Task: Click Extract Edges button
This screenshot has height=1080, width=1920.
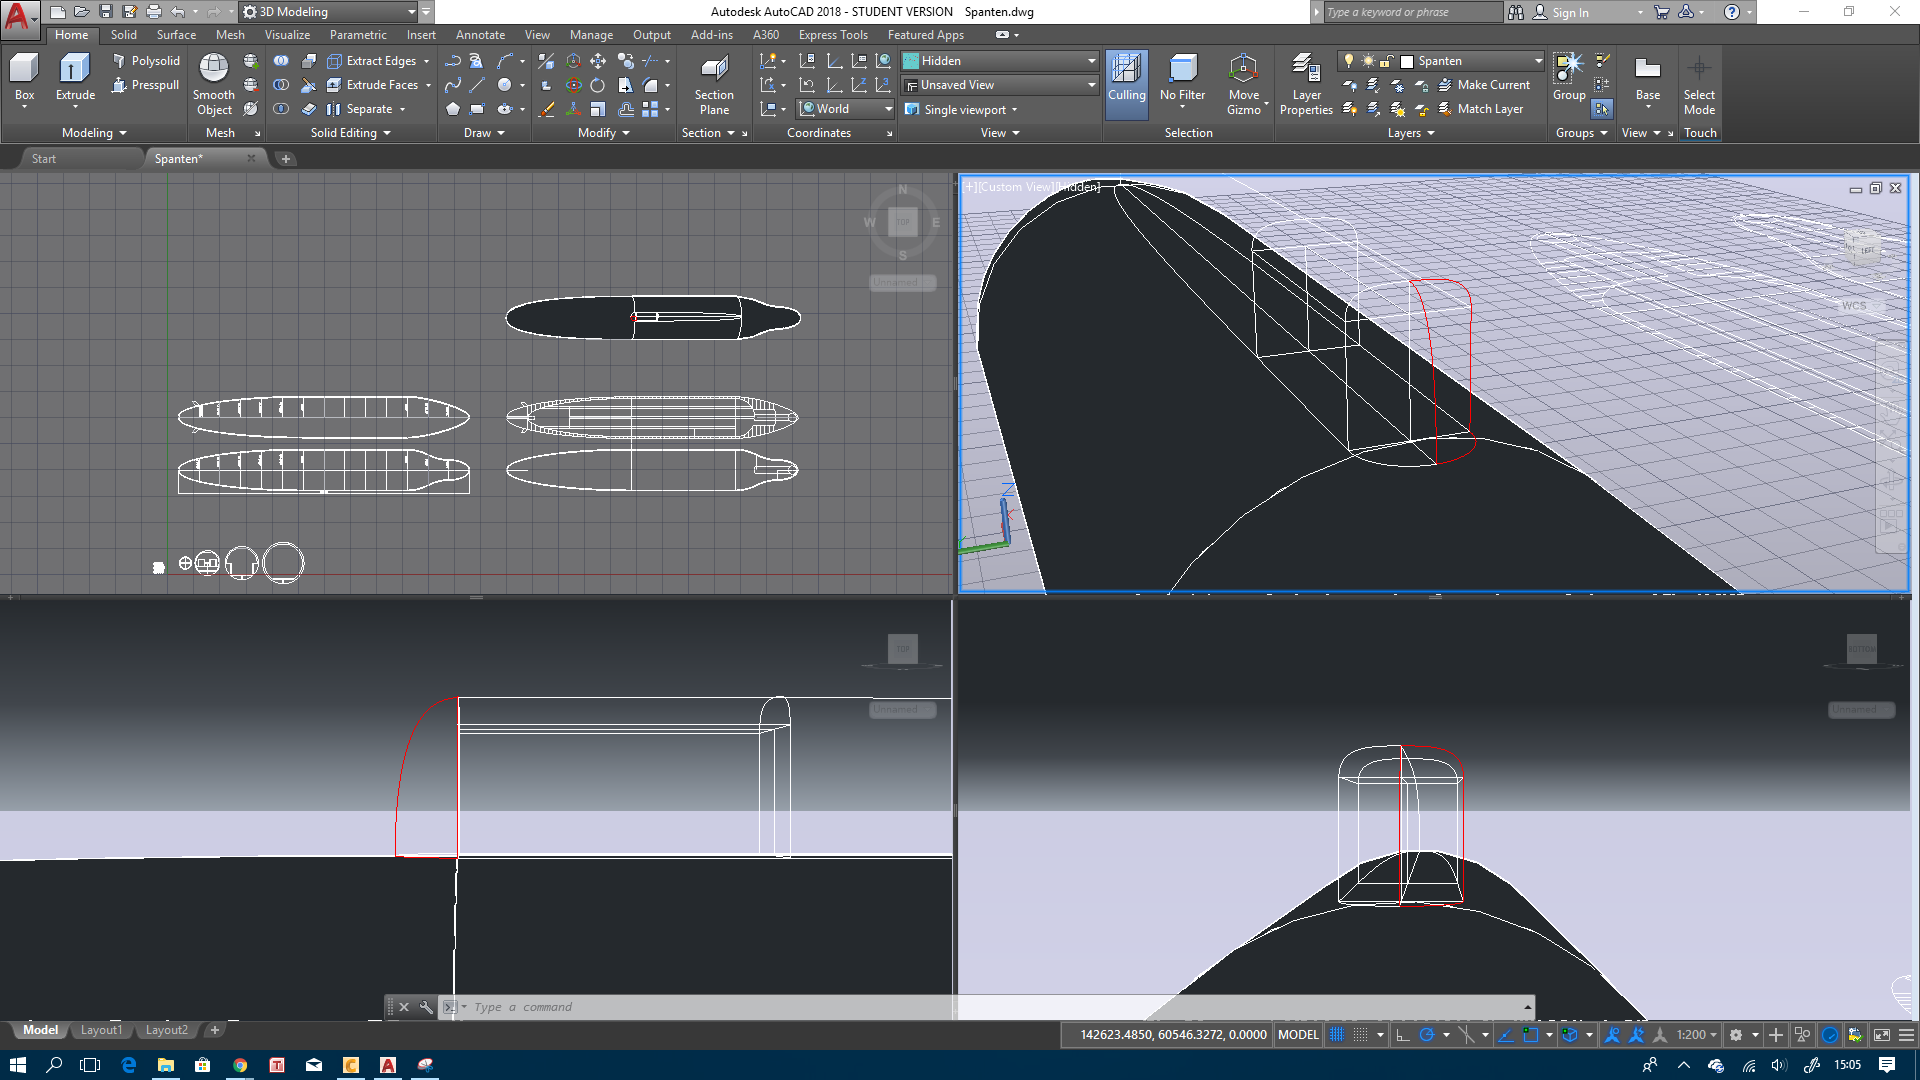Action: (380, 61)
